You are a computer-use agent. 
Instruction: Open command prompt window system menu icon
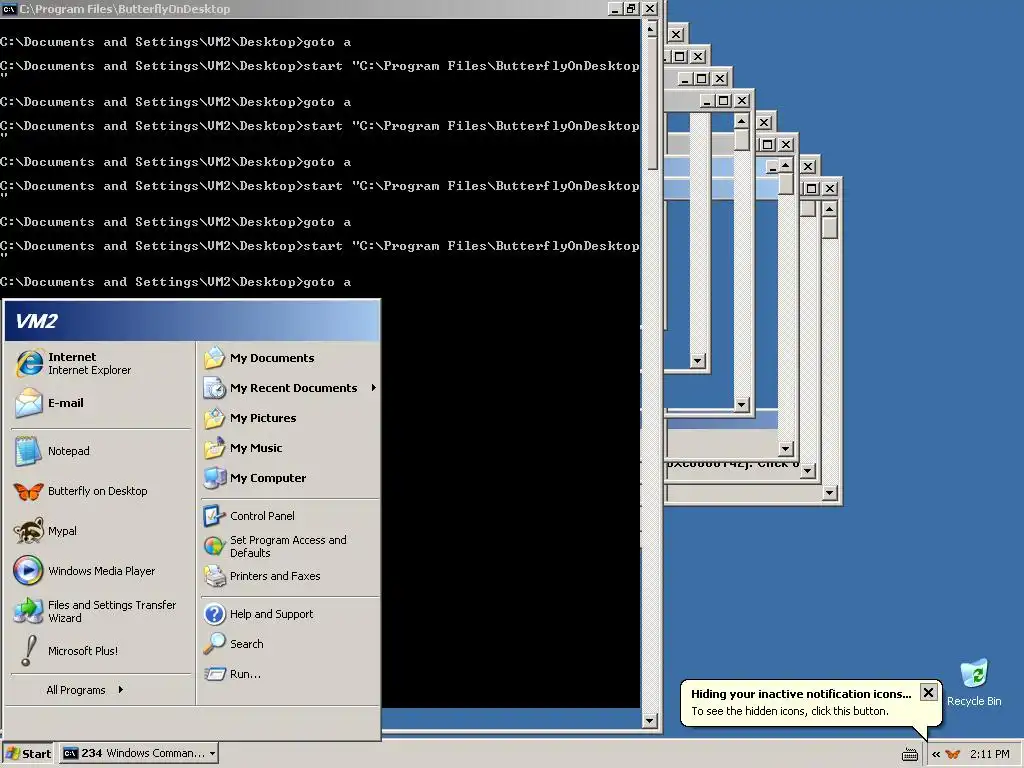pyautogui.click(x=8, y=8)
